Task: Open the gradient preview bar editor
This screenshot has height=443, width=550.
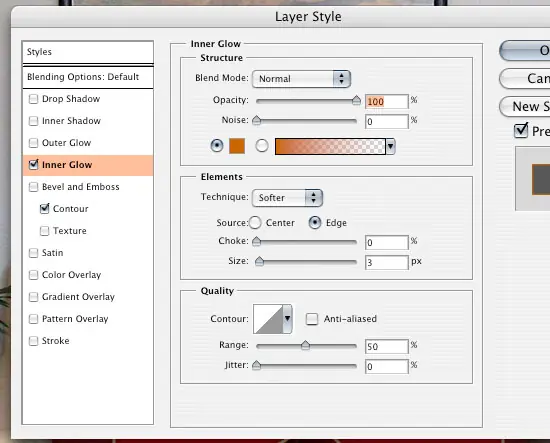Action: click(330, 146)
